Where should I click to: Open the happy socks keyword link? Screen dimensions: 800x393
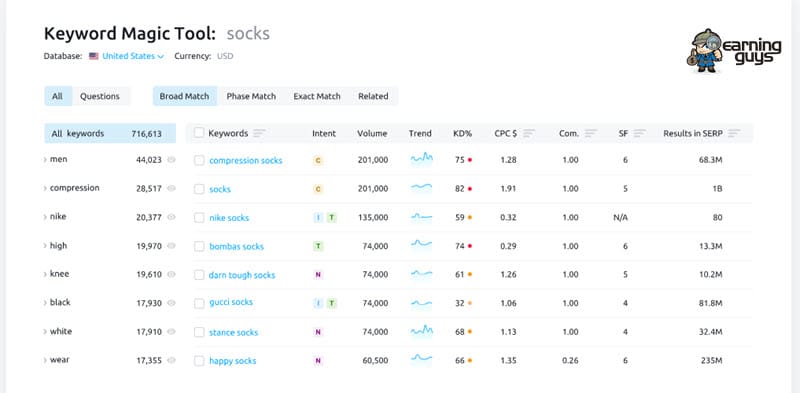point(233,361)
